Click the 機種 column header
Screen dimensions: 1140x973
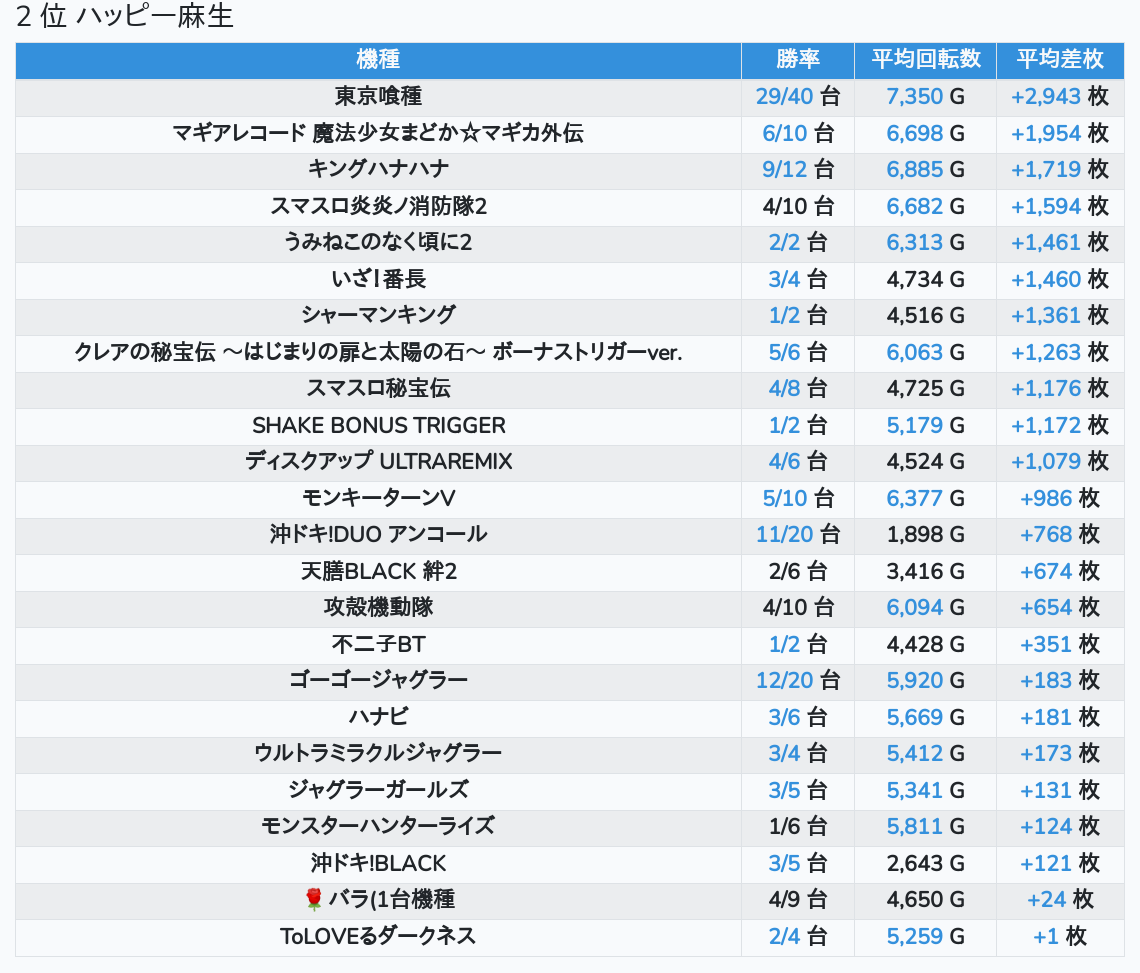(x=378, y=59)
